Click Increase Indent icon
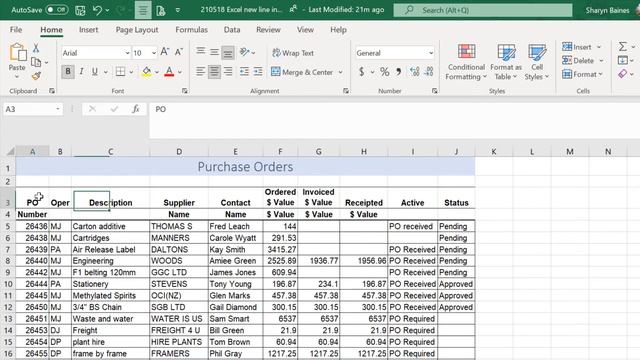The width and height of the screenshot is (640, 360). (258, 72)
